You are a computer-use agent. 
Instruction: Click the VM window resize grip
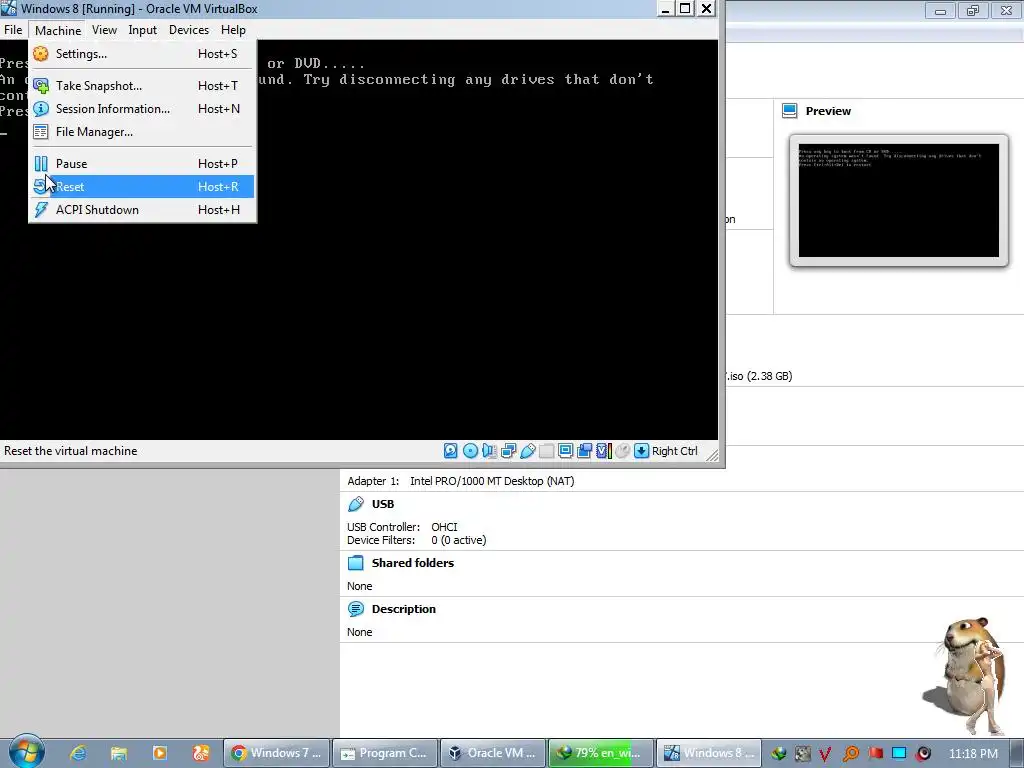(712, 455)
